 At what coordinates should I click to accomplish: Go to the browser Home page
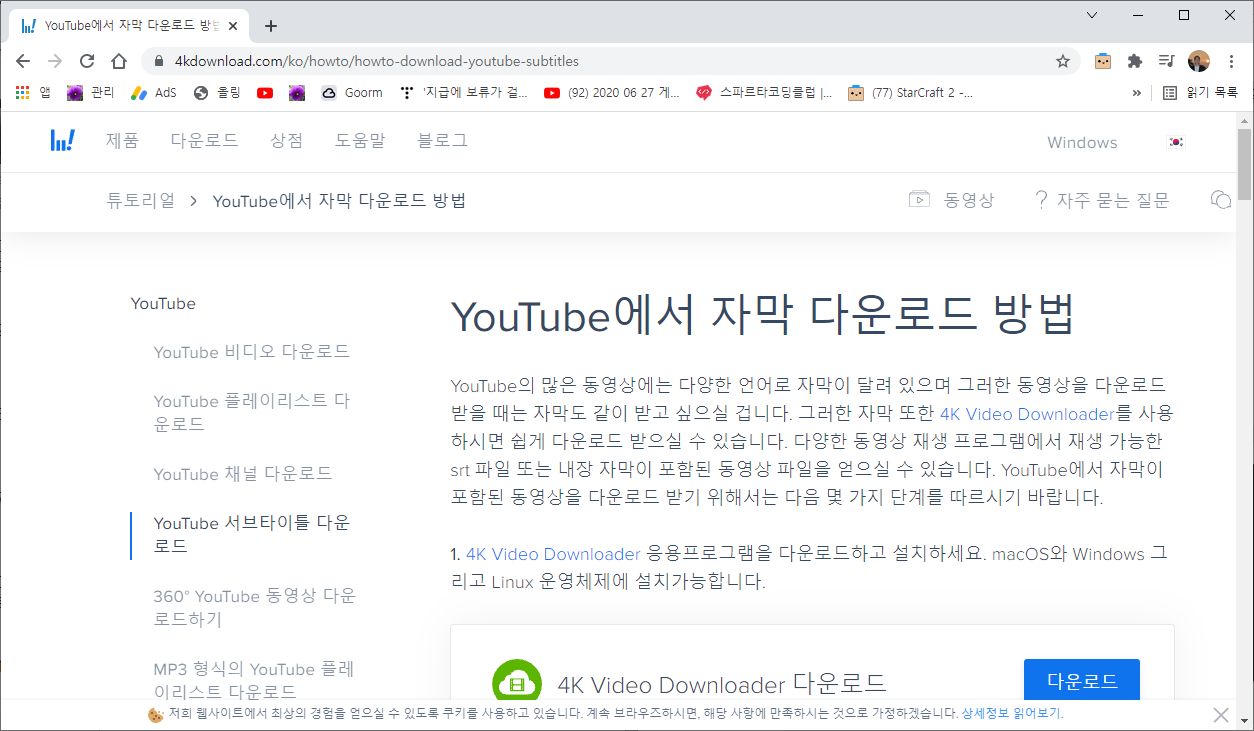pos(119,61)
